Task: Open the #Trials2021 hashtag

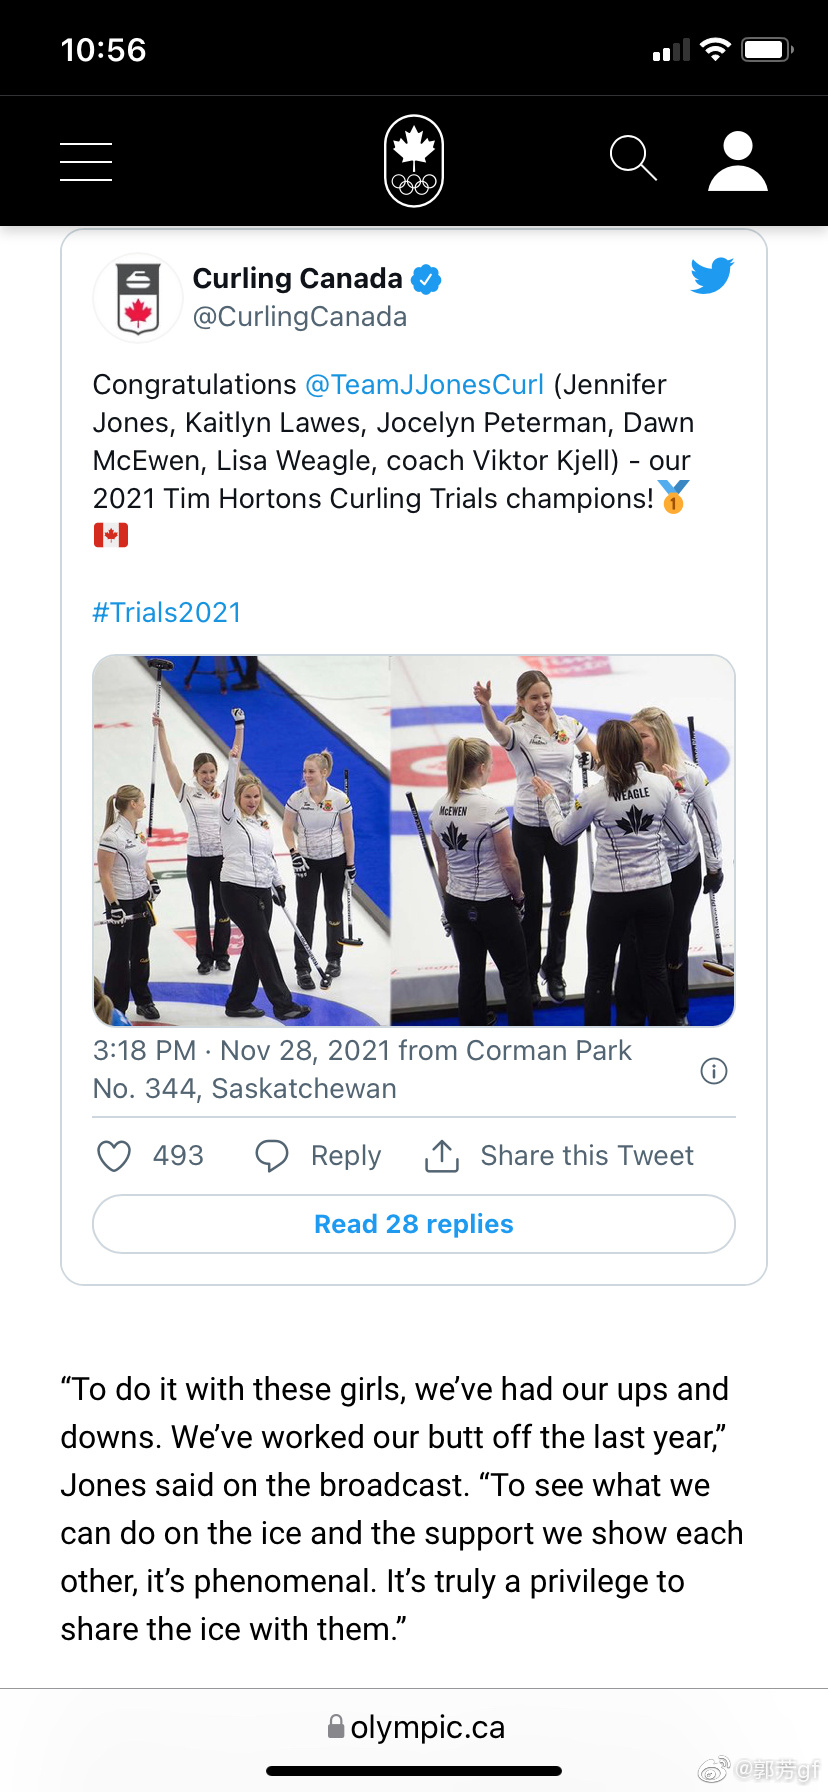Action: (x=167, y=612)
